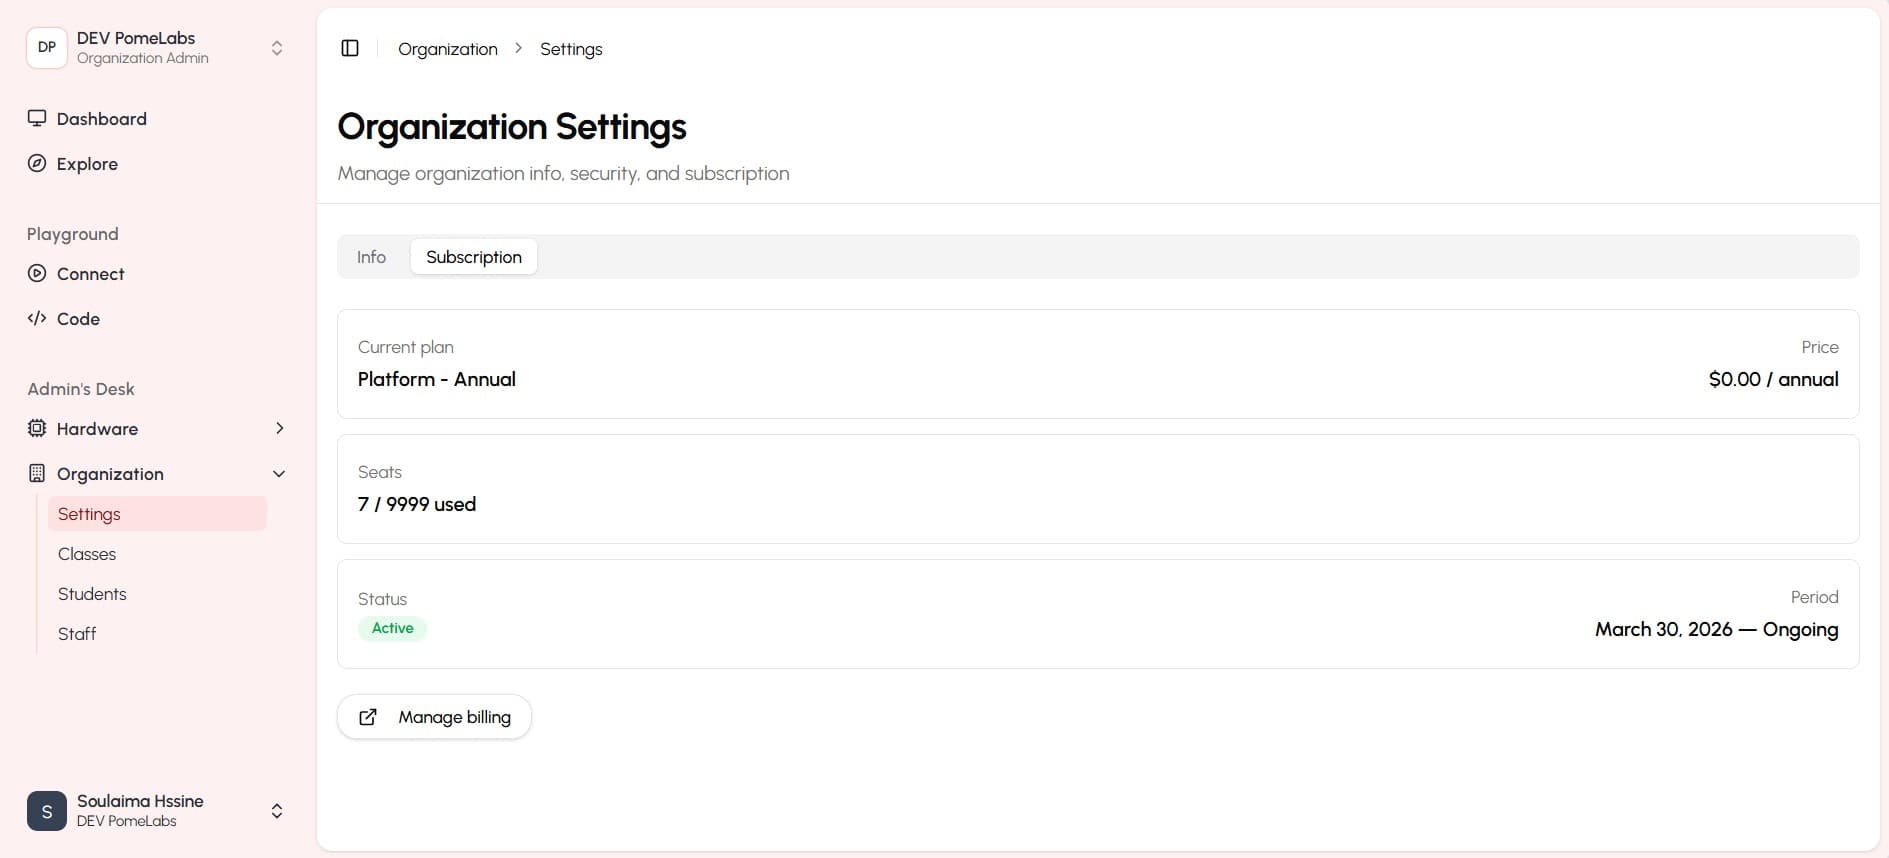Click the 'March 30, 2026 — Ongoing' period
The width and height of the screenshot is (1889, 858).
point(1716,629)
